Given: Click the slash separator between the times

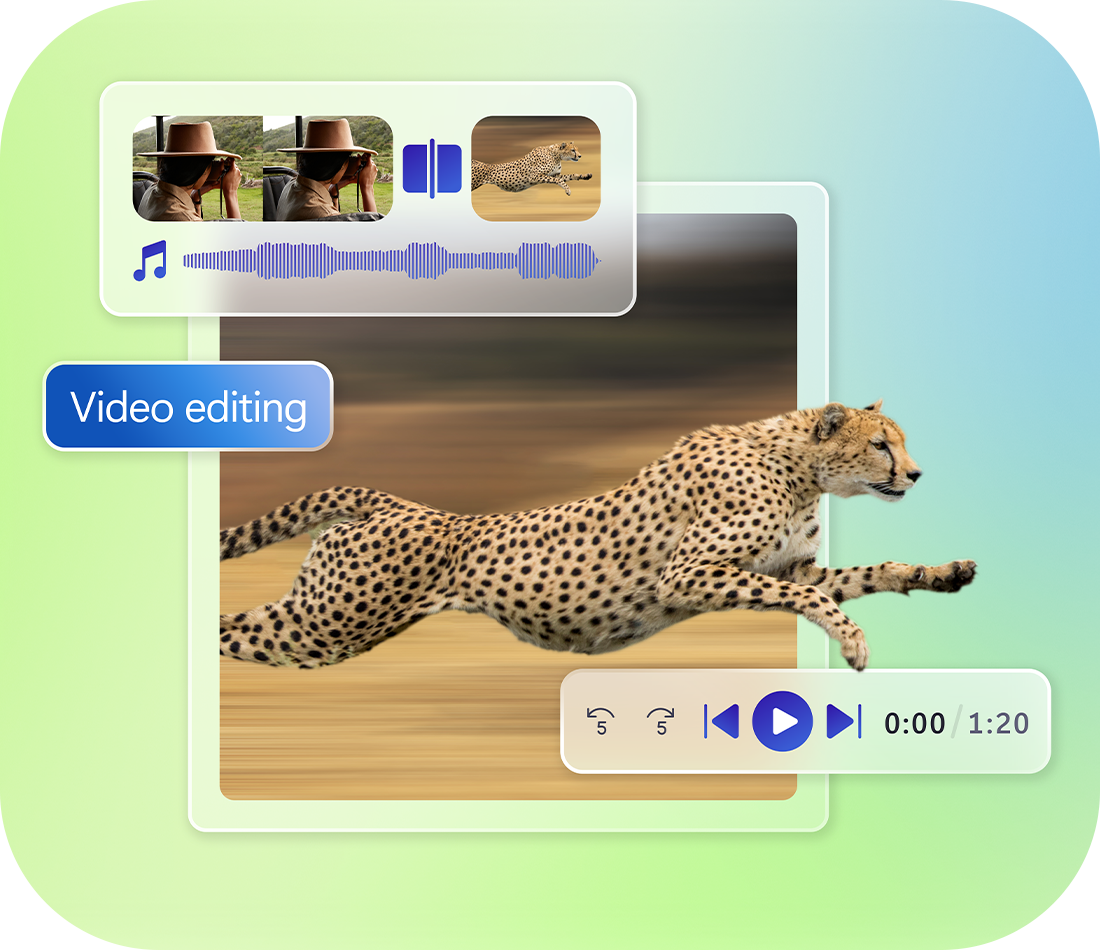Looking at the screenshot, I should [957, 723].
